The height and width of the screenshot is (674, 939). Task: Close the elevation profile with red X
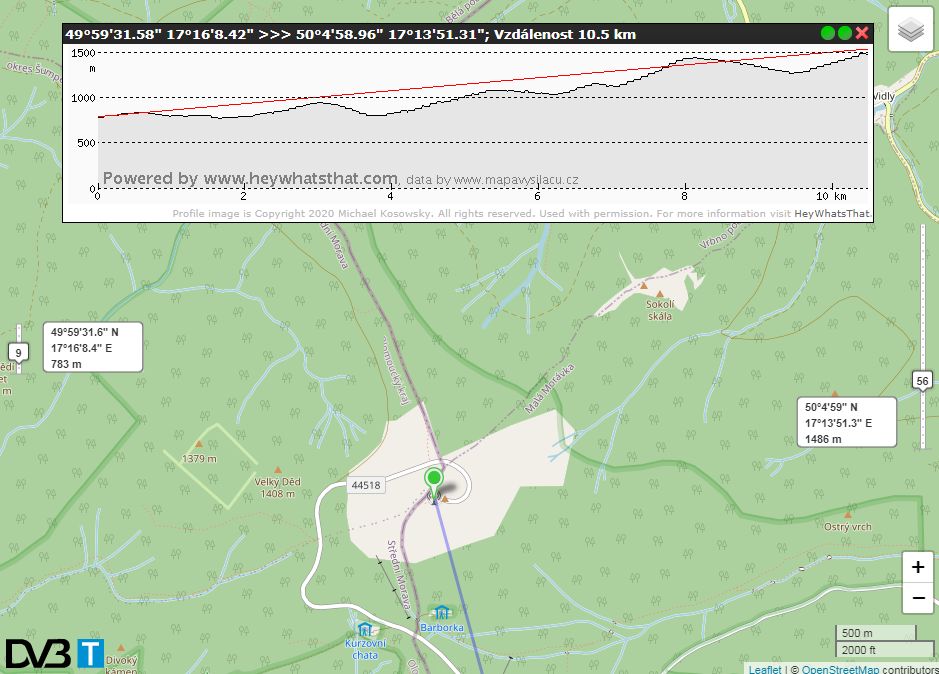862,33
